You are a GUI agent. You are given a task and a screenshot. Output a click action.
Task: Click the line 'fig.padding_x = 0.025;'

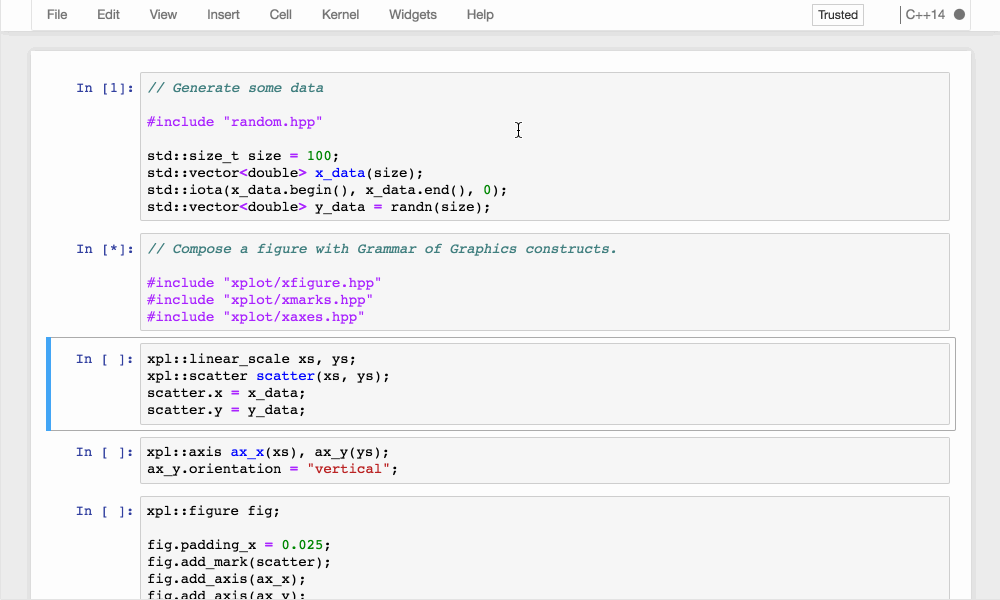pos(239,545)
